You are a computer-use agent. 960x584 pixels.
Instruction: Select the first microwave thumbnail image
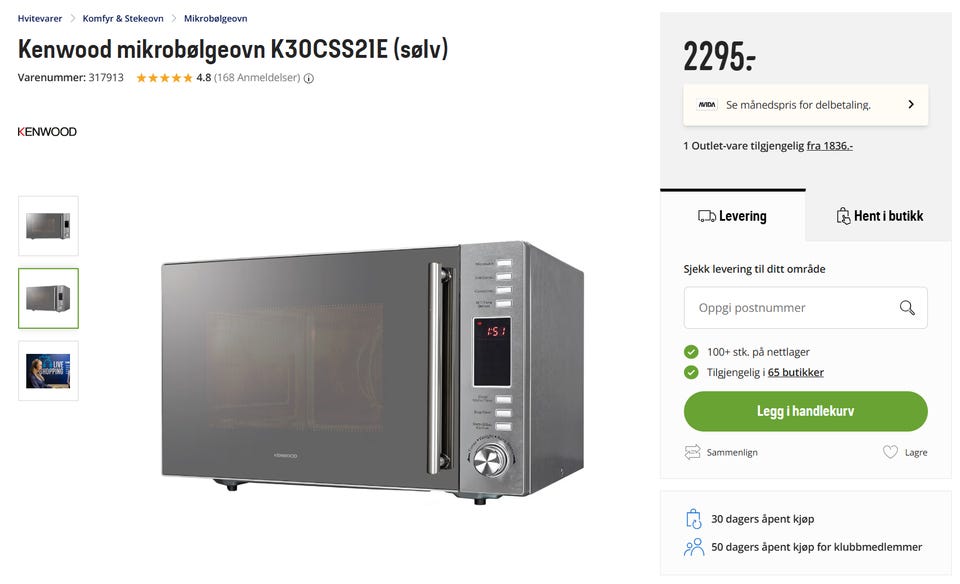pos(48,226)
